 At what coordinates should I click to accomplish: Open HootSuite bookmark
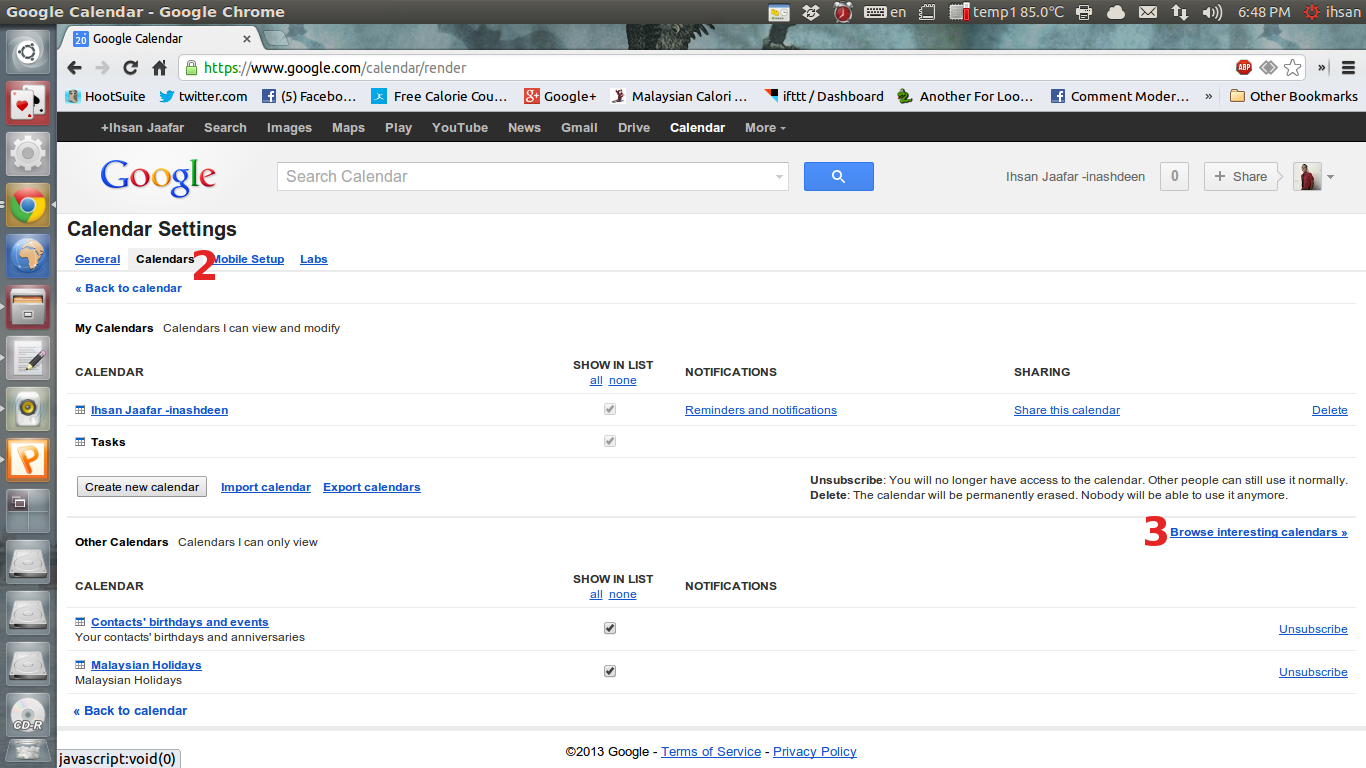click(x=105, y=96)
